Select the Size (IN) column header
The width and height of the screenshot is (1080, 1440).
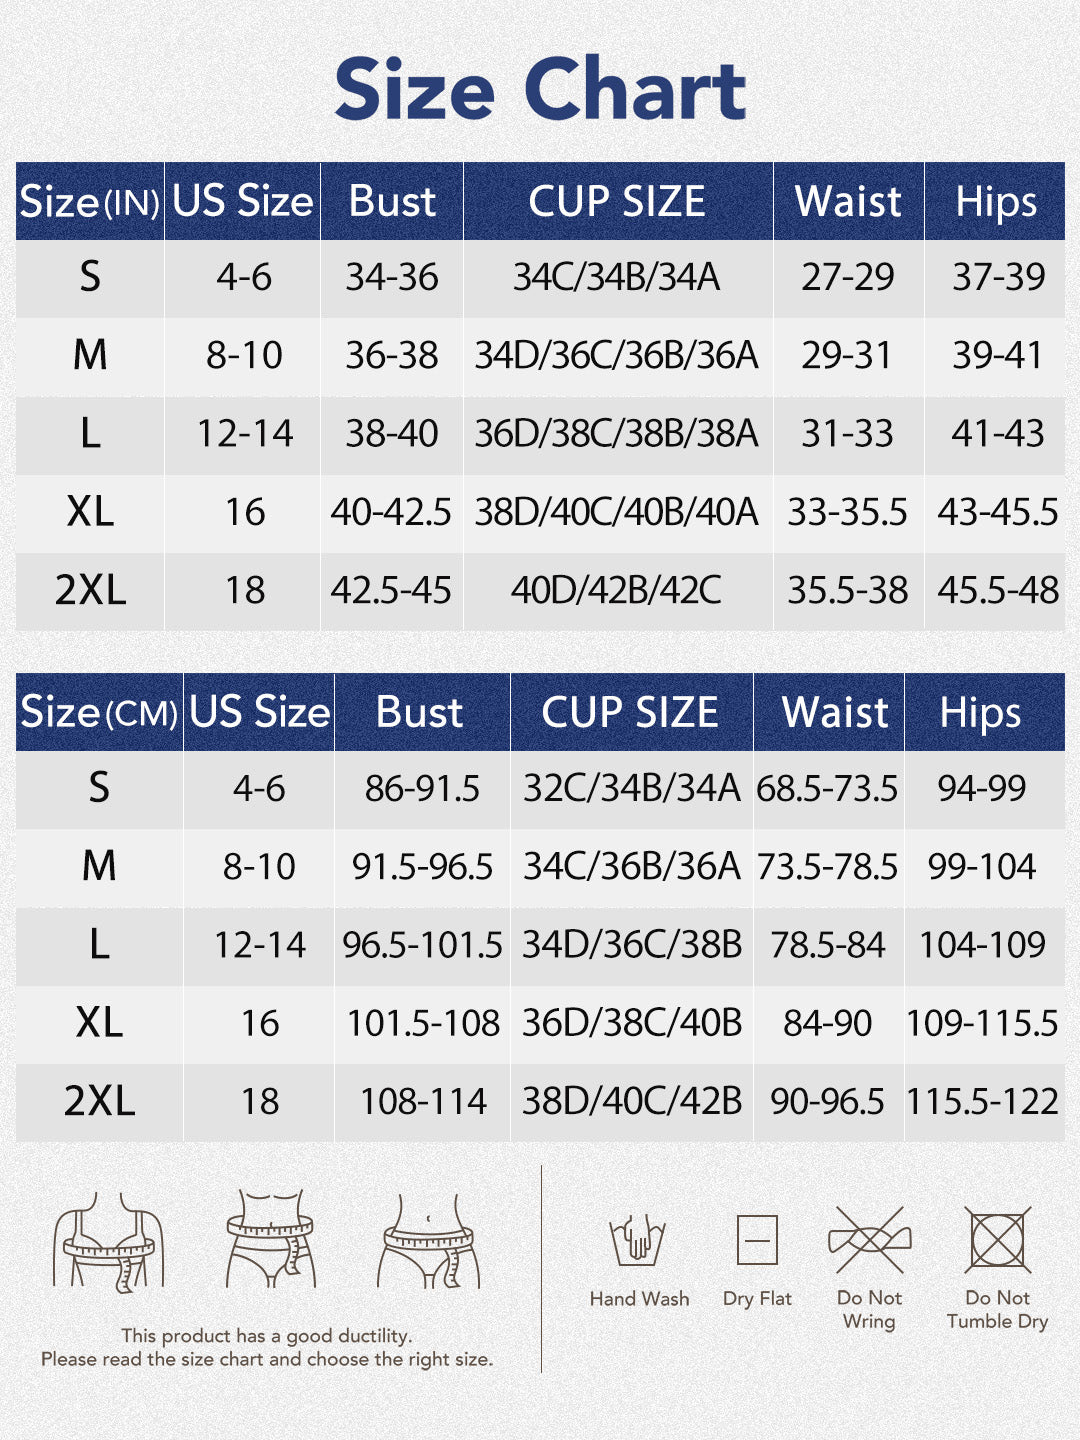(90, 202)
